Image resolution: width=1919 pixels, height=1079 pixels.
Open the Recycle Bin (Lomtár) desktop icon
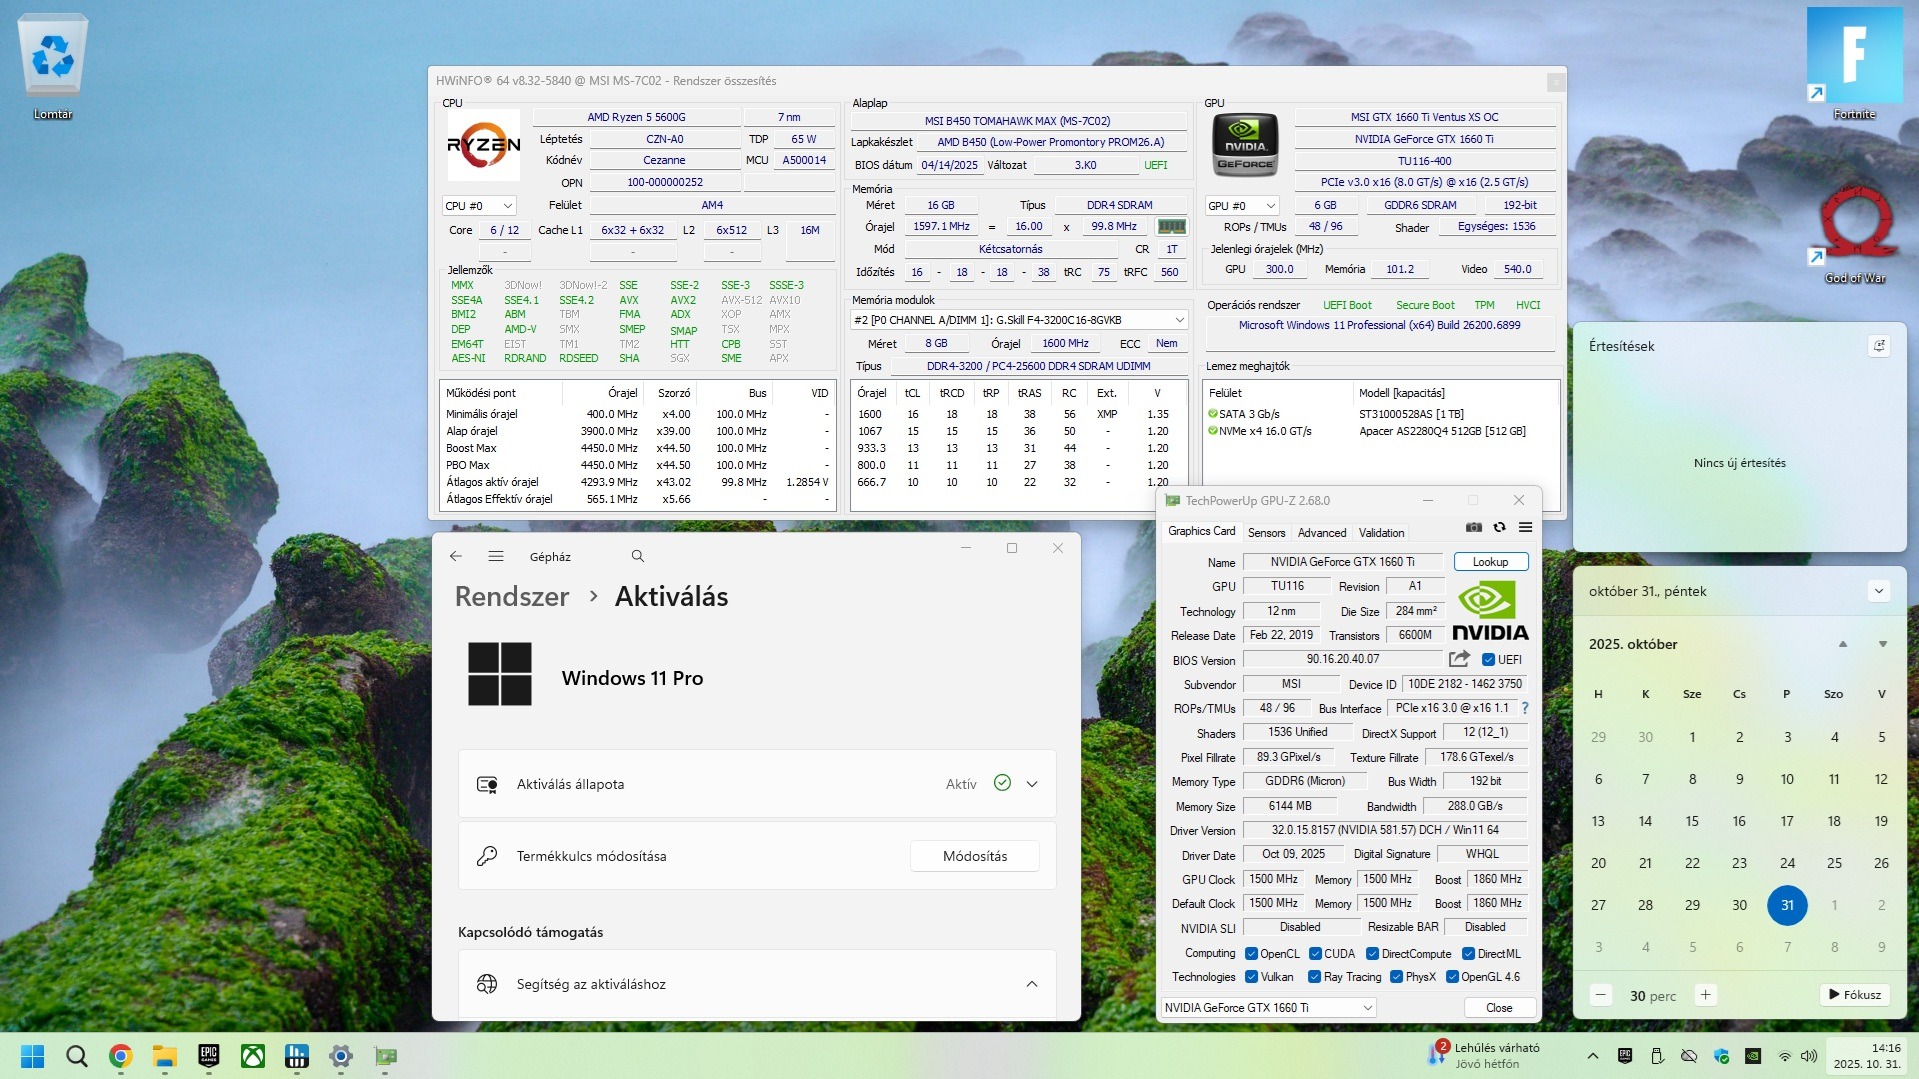click(53, 68)
